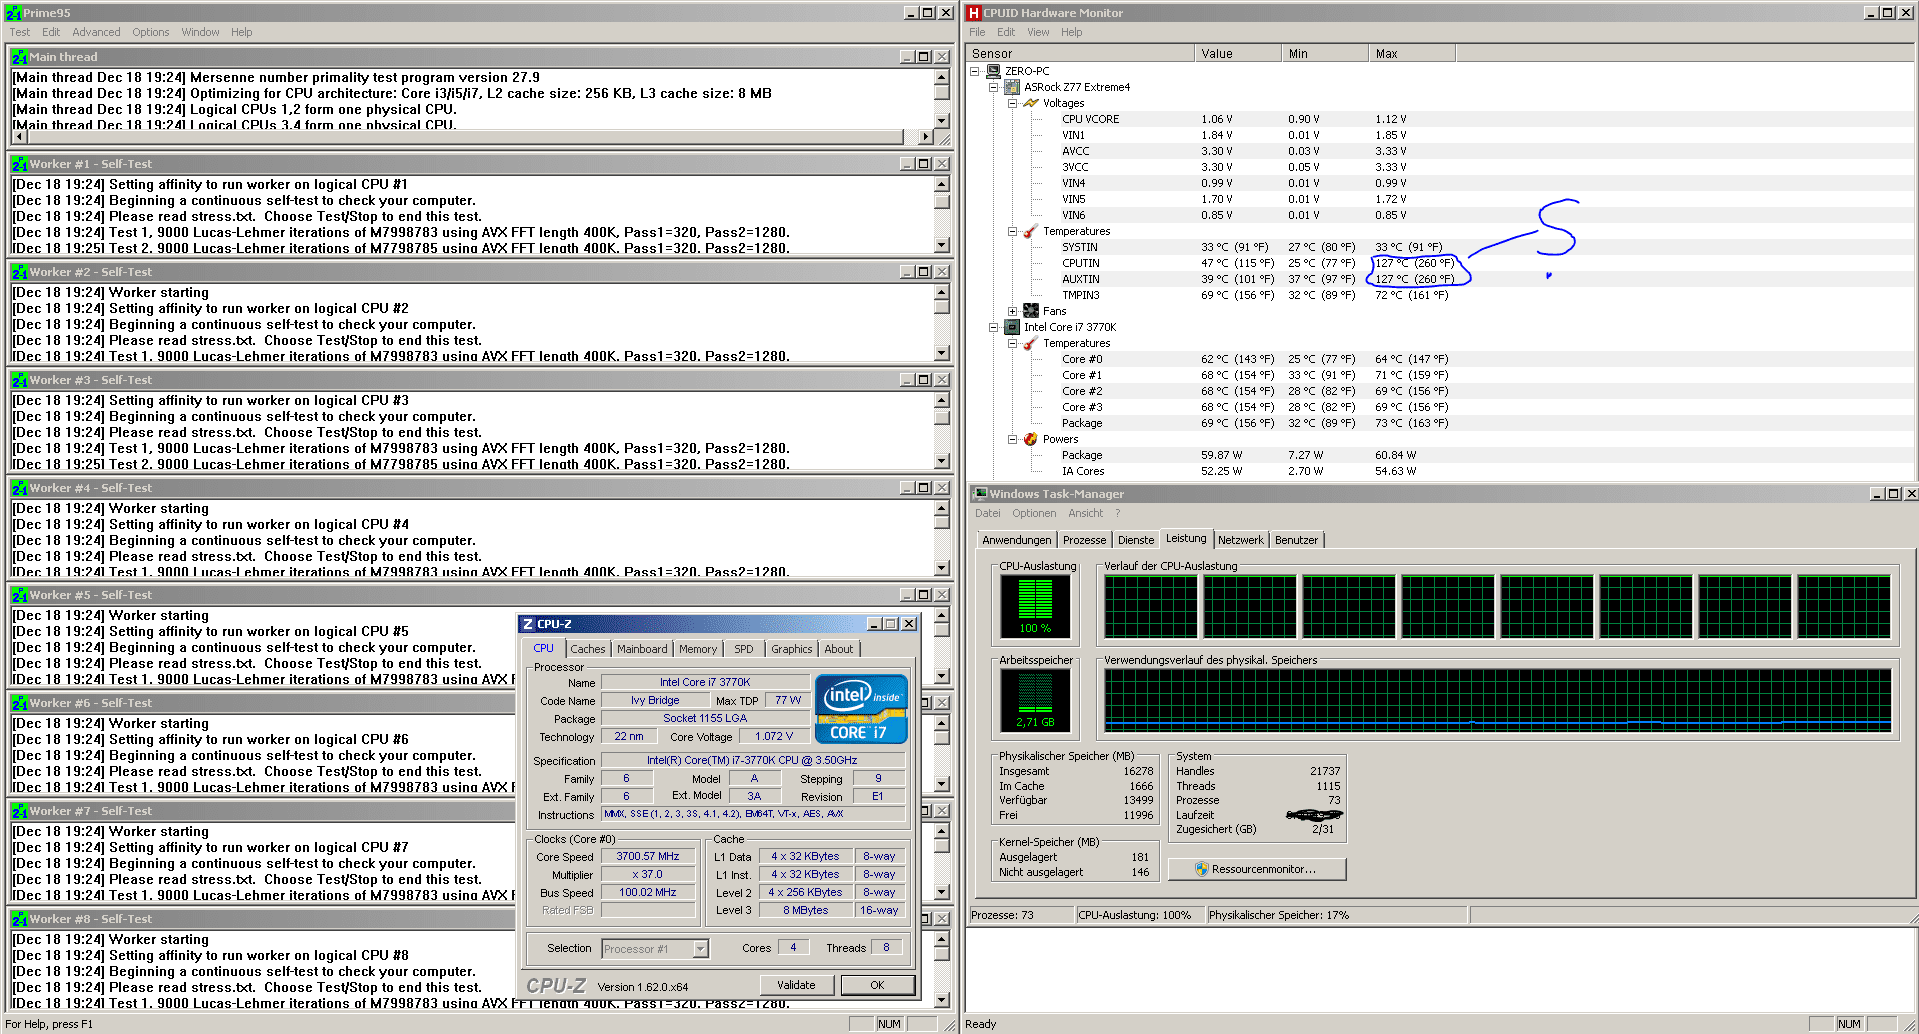This screenshot has width=1919, height=1034.
Task: Click the Intel Core i7 3770K chip icon
Action: [1012, 327]
